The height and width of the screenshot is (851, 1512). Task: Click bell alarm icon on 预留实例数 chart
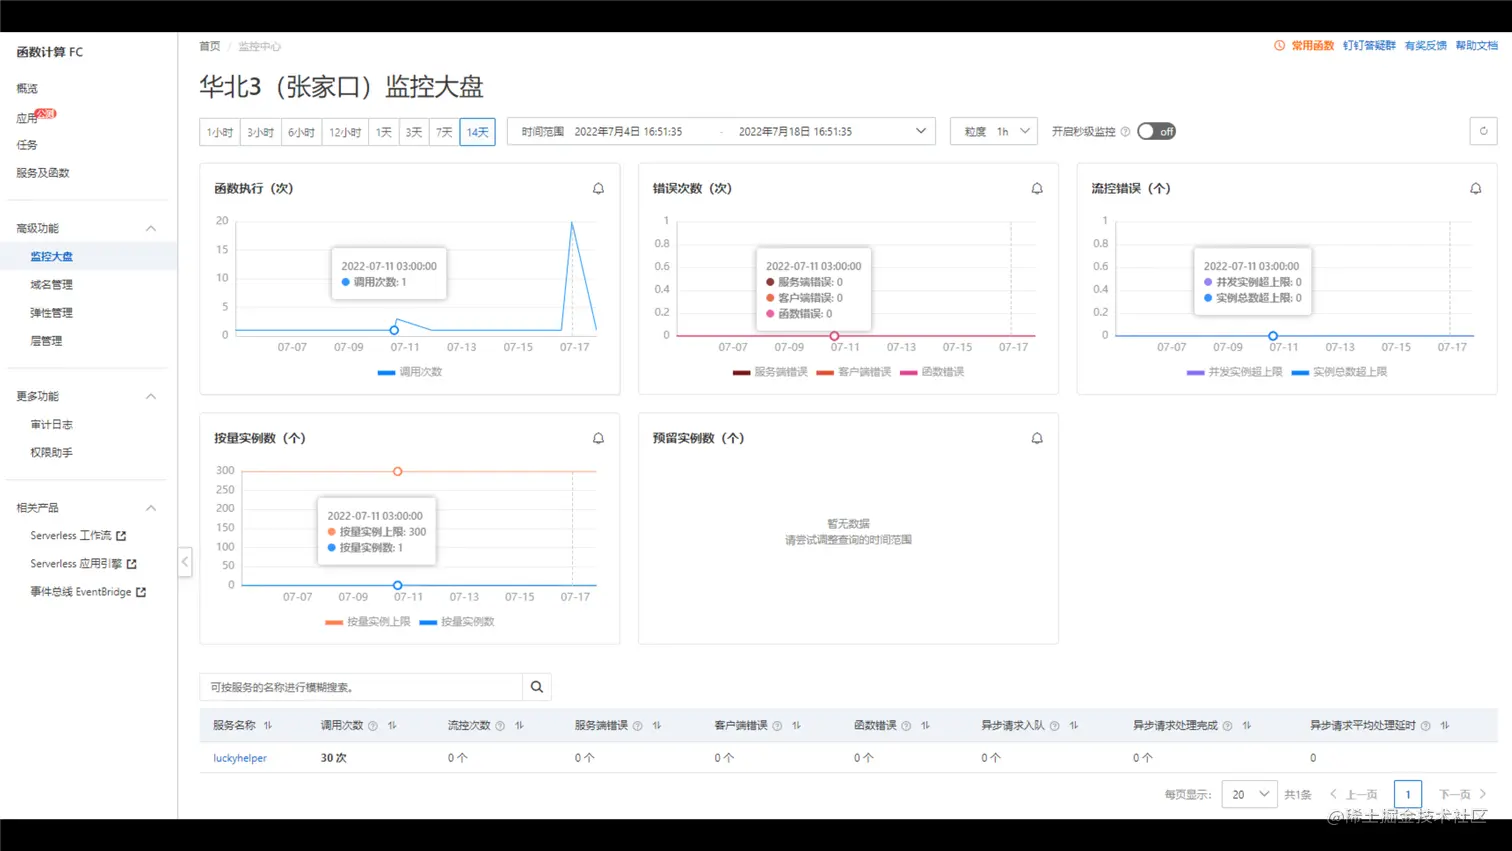(1037, 438)
